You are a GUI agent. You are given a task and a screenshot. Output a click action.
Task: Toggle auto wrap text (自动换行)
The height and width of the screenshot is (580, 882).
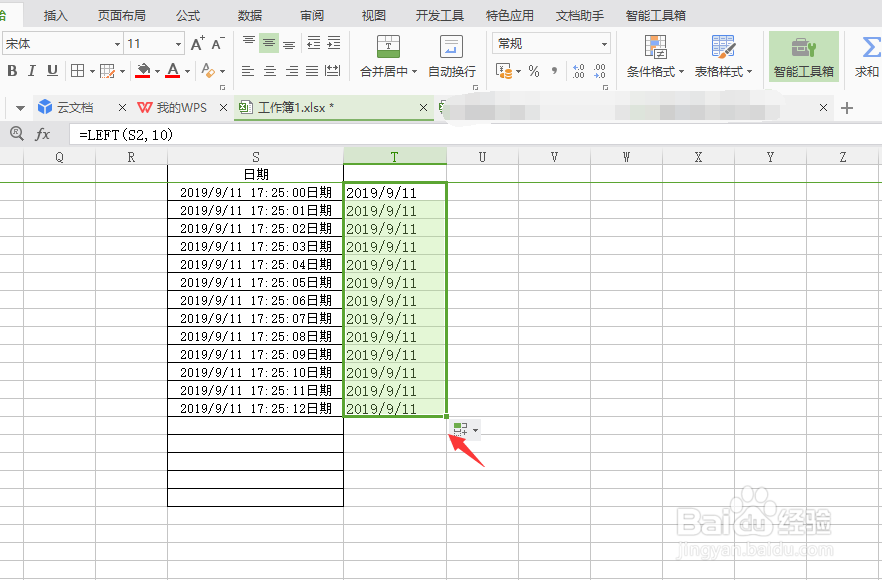[451, 57]
